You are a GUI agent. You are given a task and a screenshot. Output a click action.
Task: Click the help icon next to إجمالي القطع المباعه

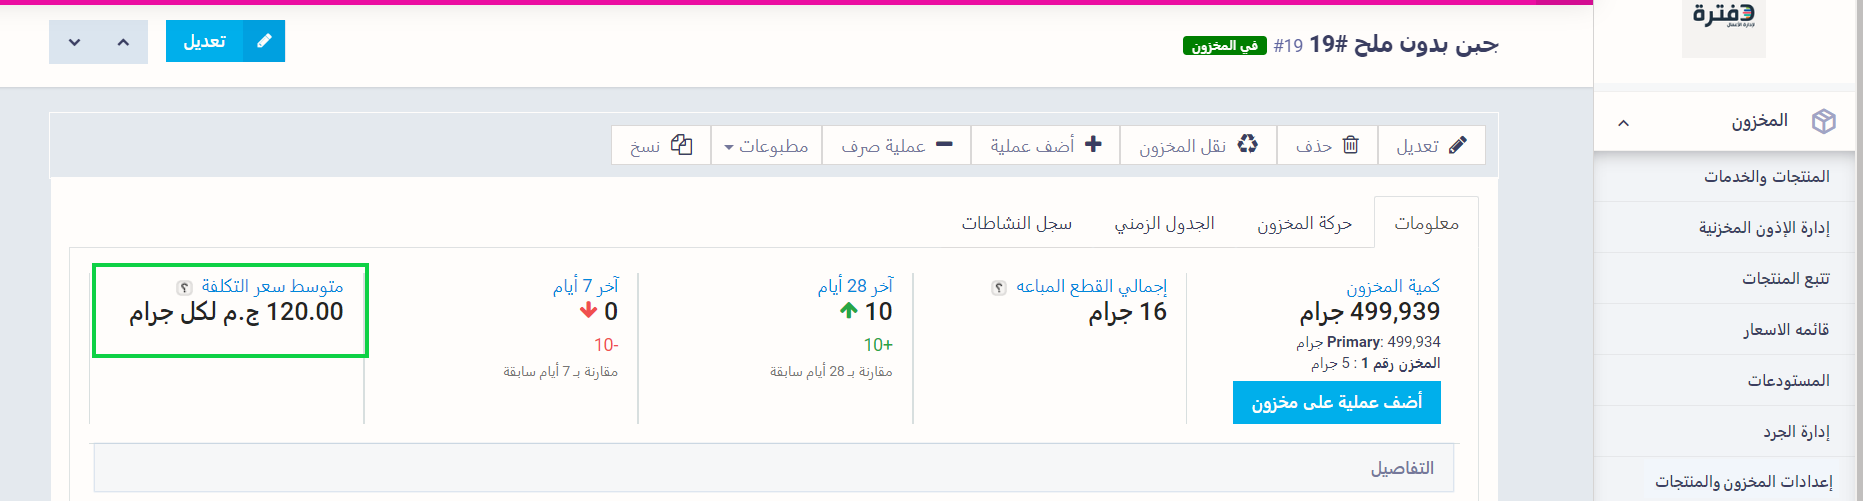tap(998, 288)
